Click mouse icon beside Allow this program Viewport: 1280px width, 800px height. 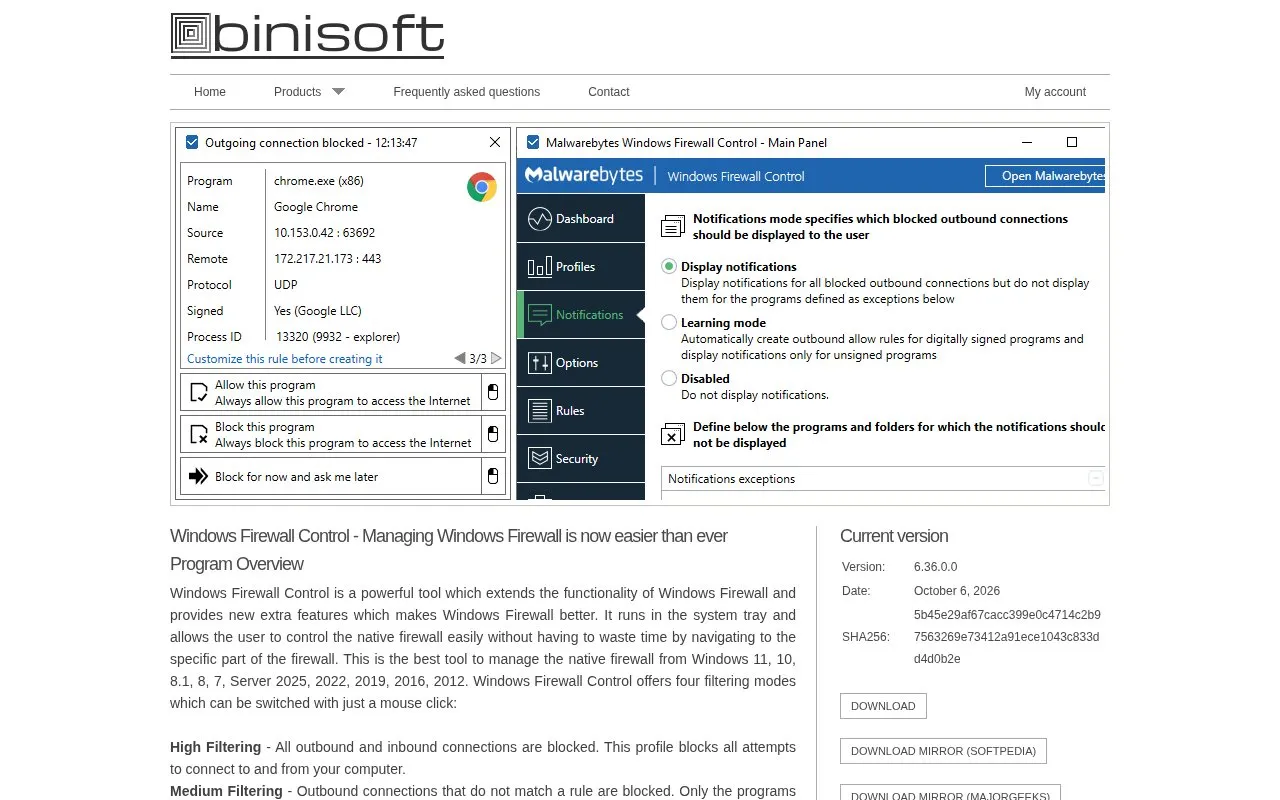[x=493, y=392]
